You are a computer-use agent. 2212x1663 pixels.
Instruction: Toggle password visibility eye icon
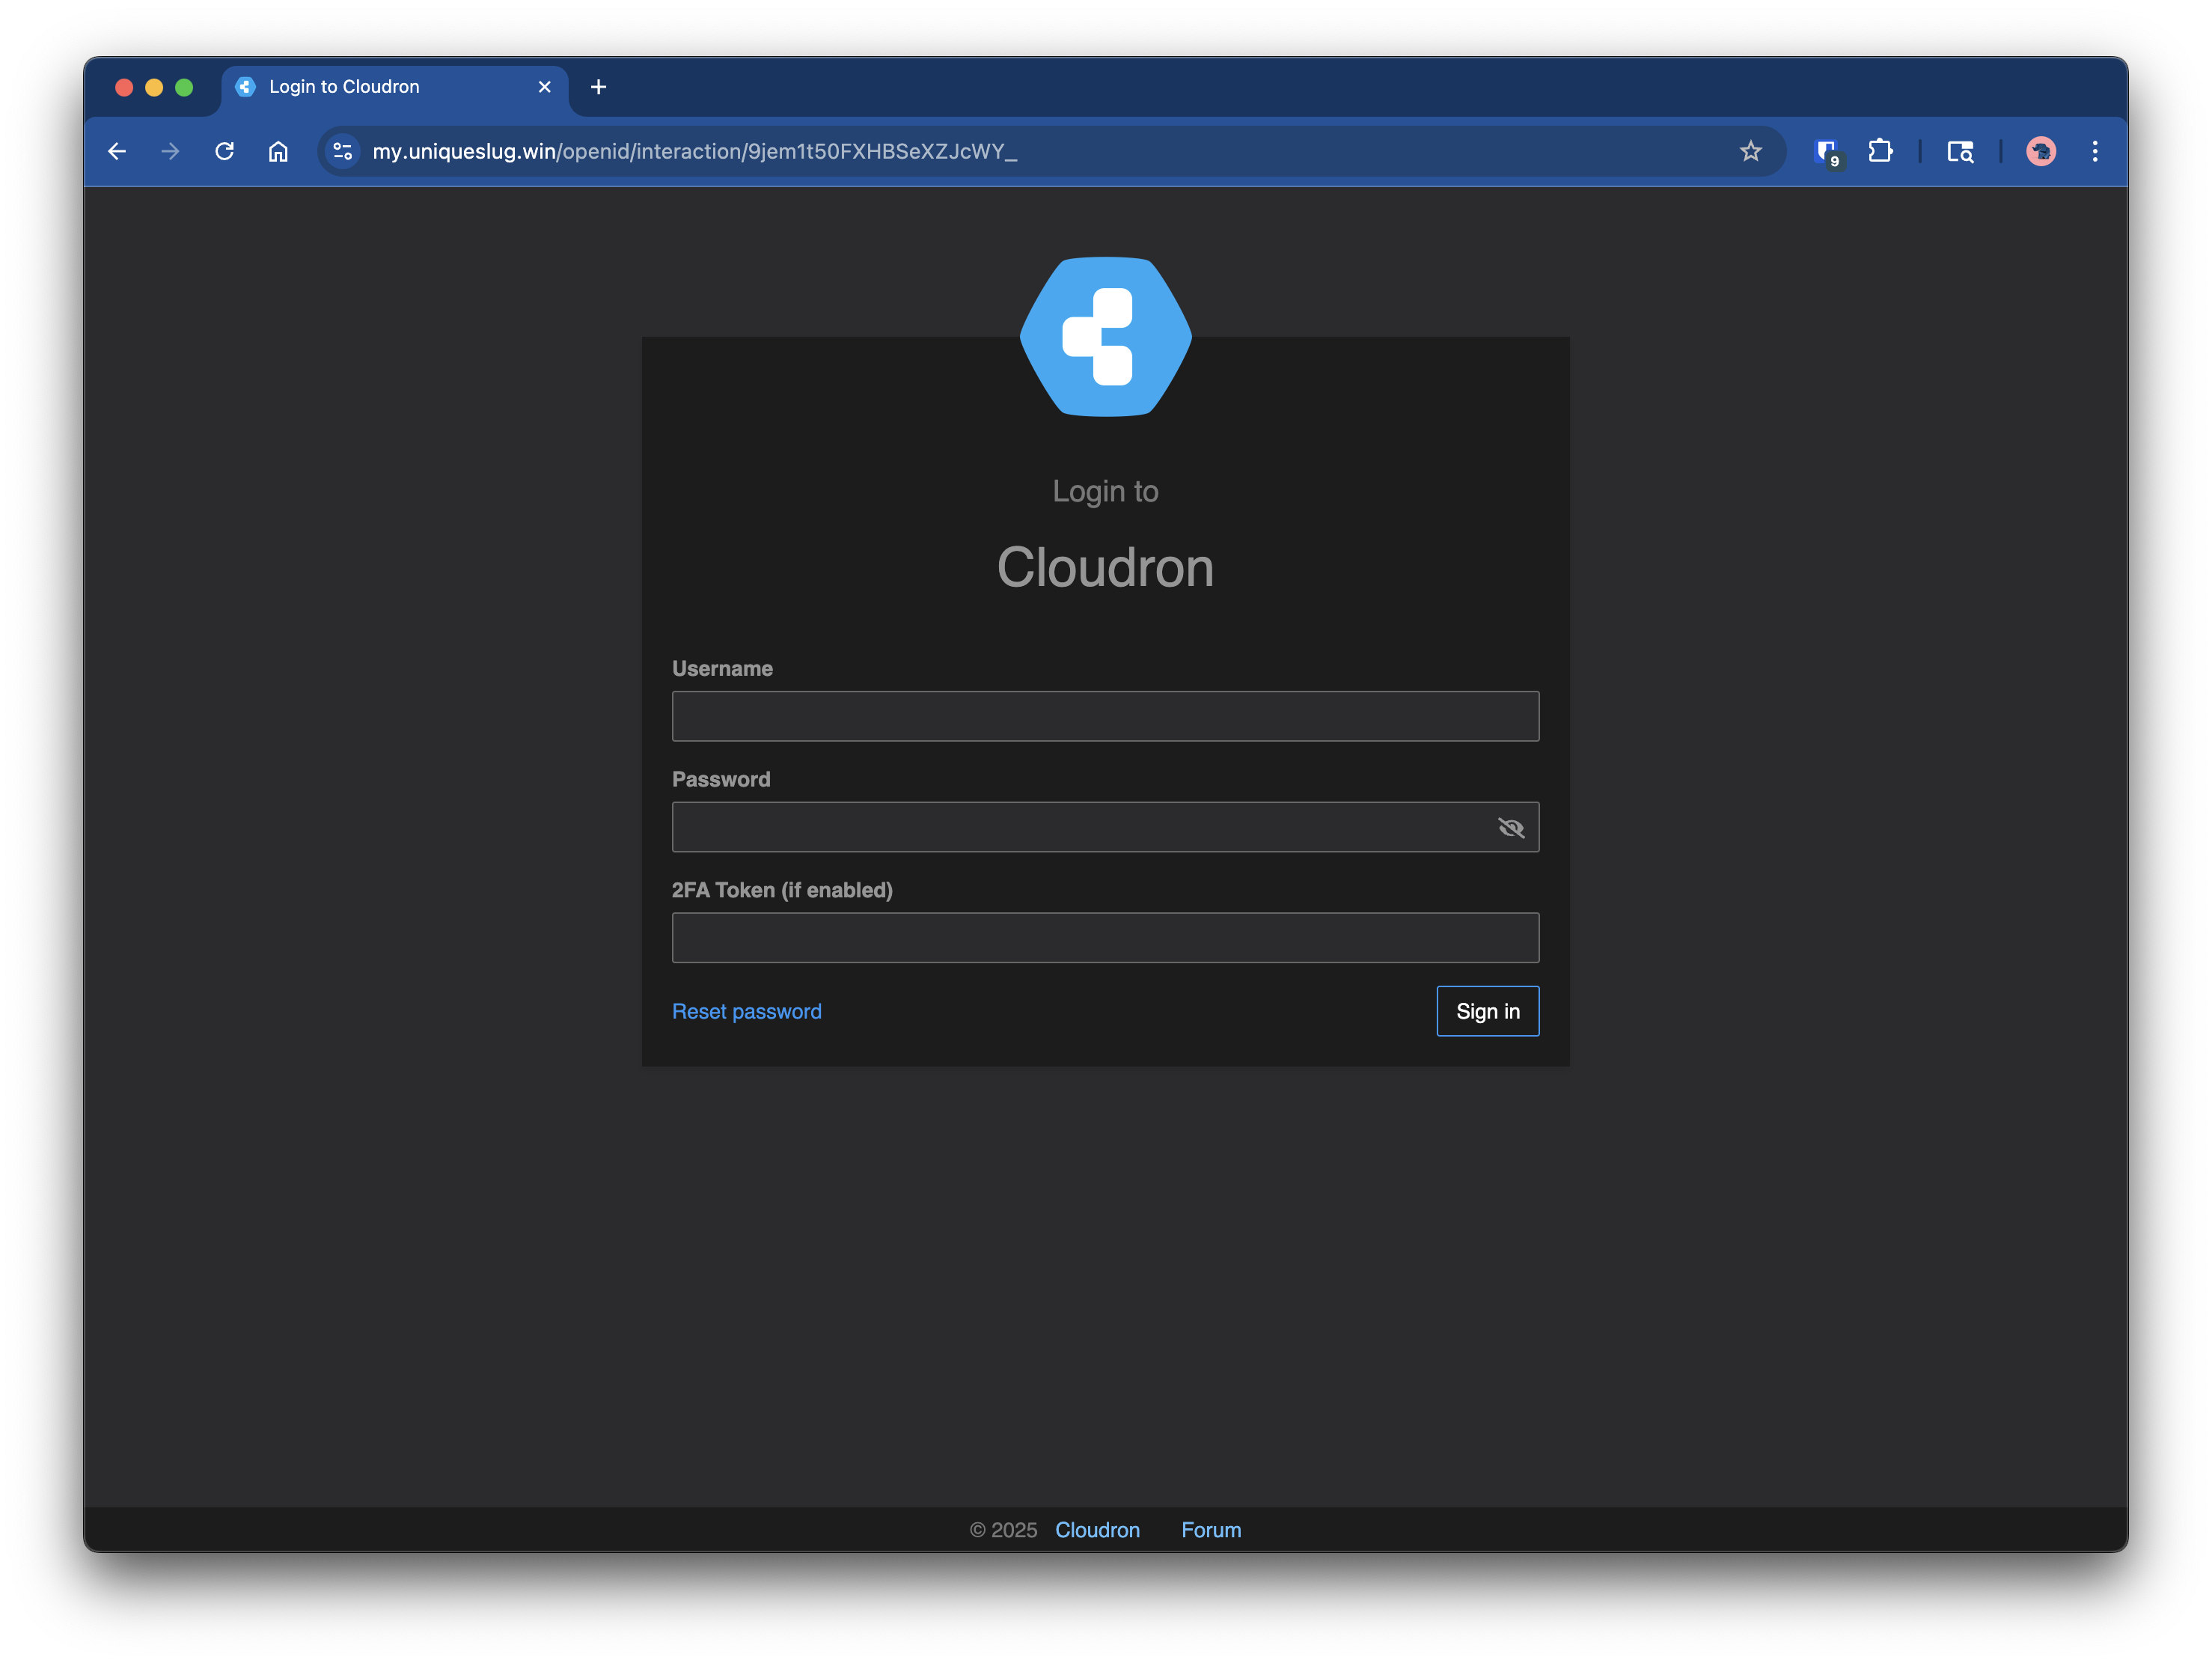[1511, 827]
